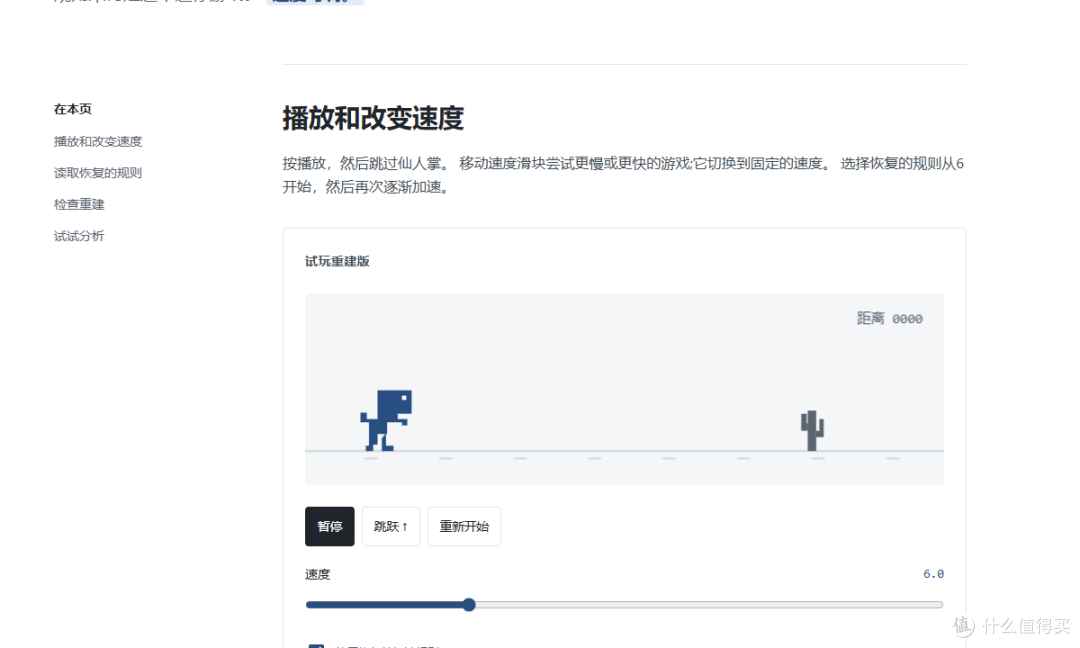Click the gray cactus obstacle

pos(813,430)
